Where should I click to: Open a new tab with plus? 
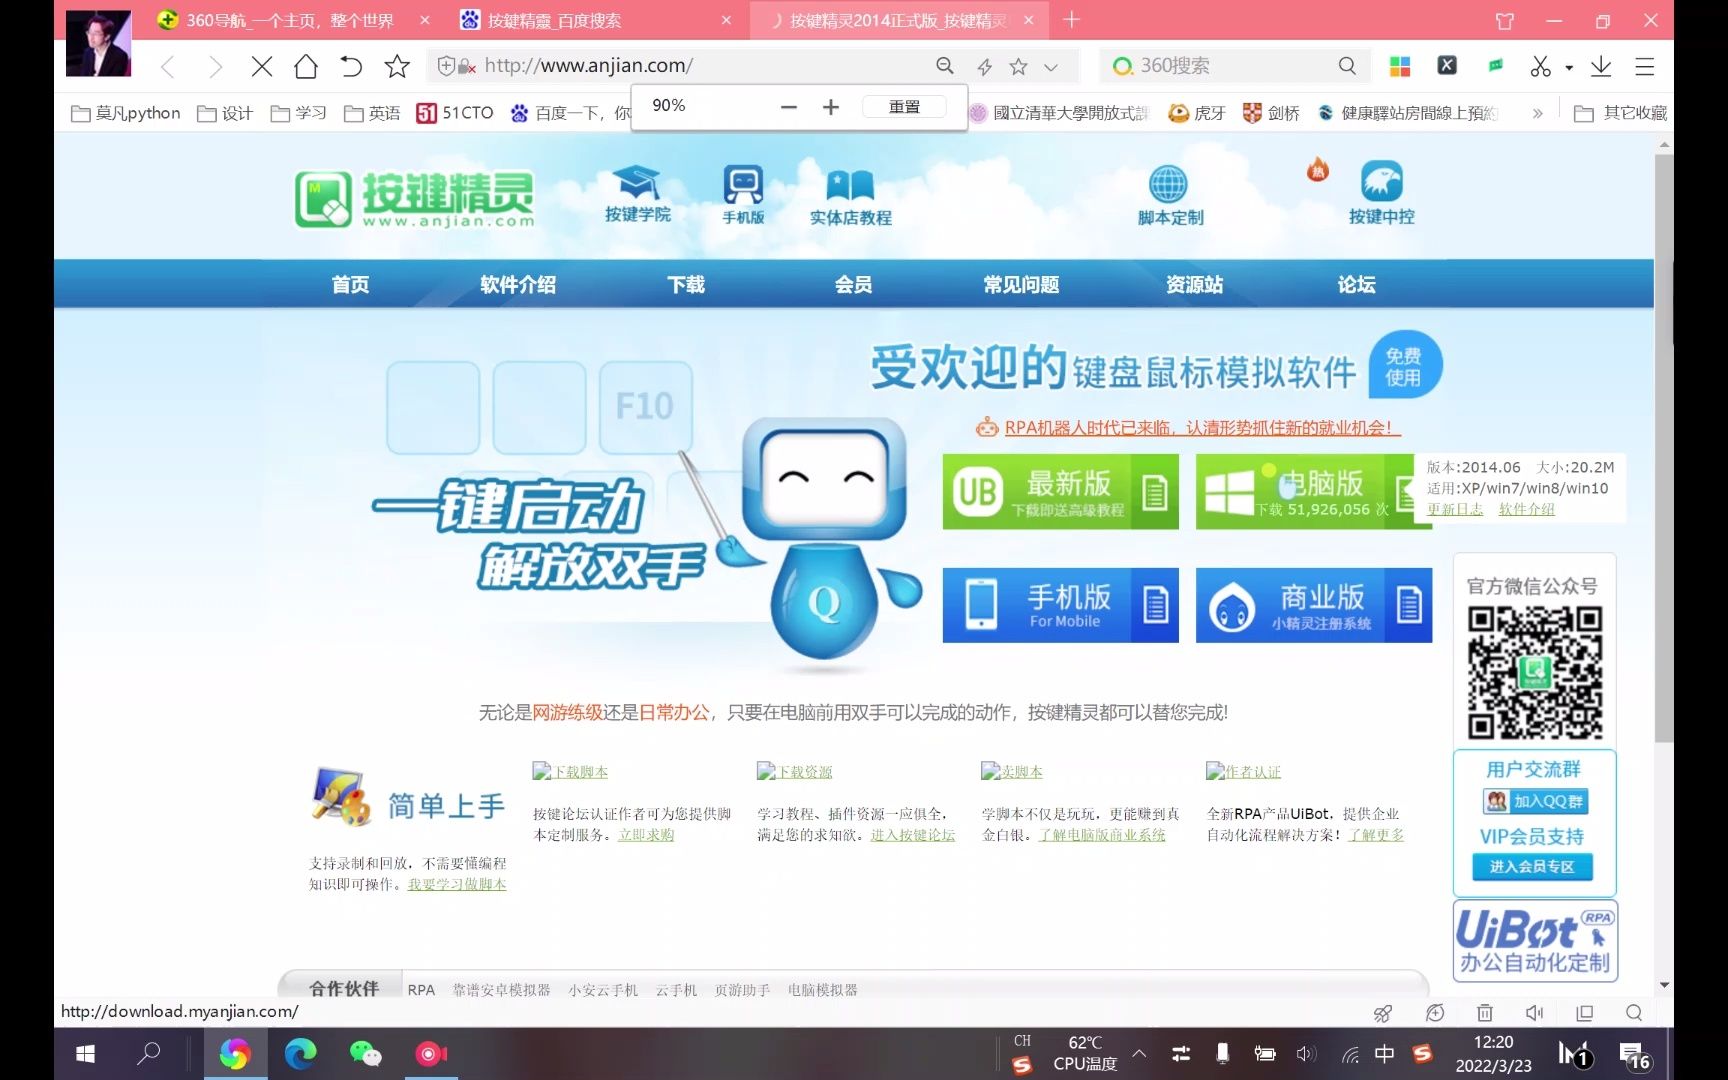[1072, 20]
